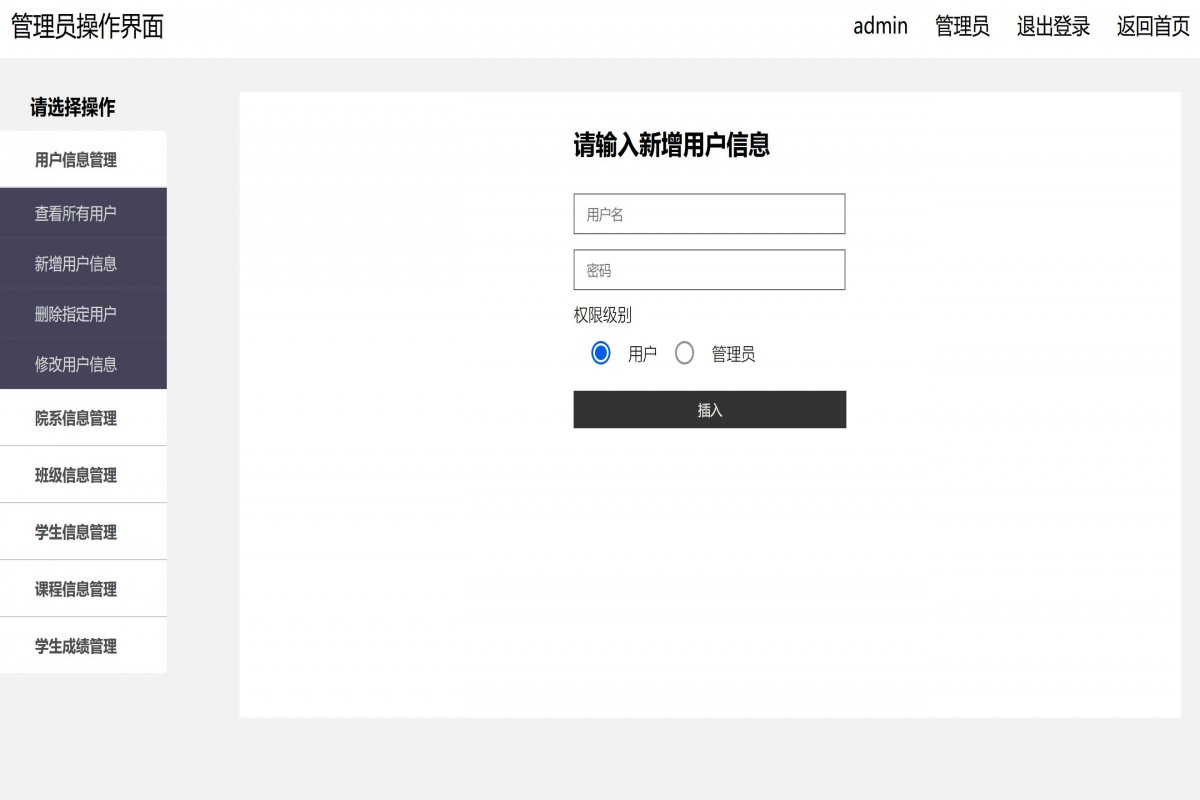Click 退出登录 to log out
1200x800 pixels.
pos(1051,26)
